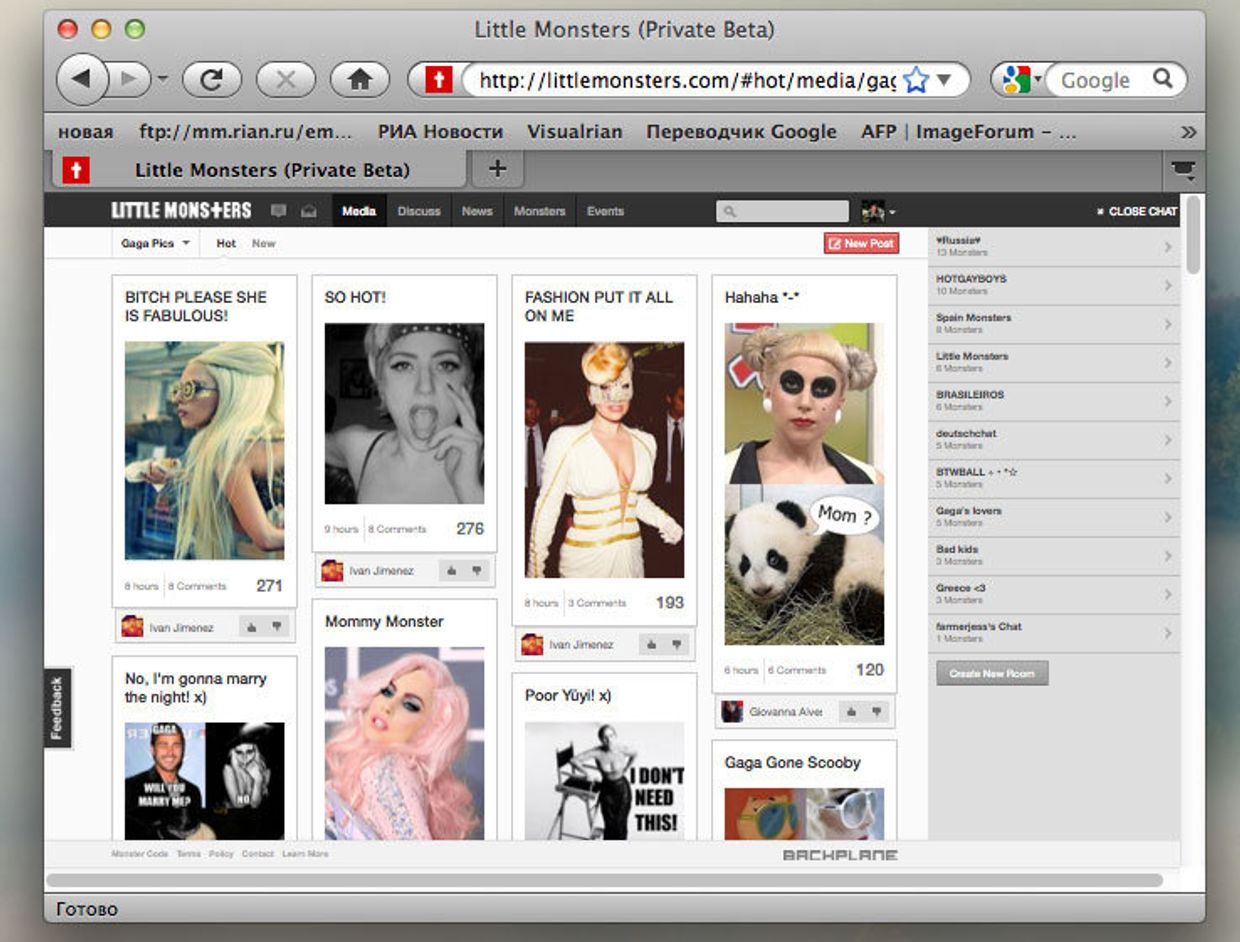Viewport: 1240px width, 942px height.
Task: Click the browser stop loading icon
Action: click(x=285, y=80)
